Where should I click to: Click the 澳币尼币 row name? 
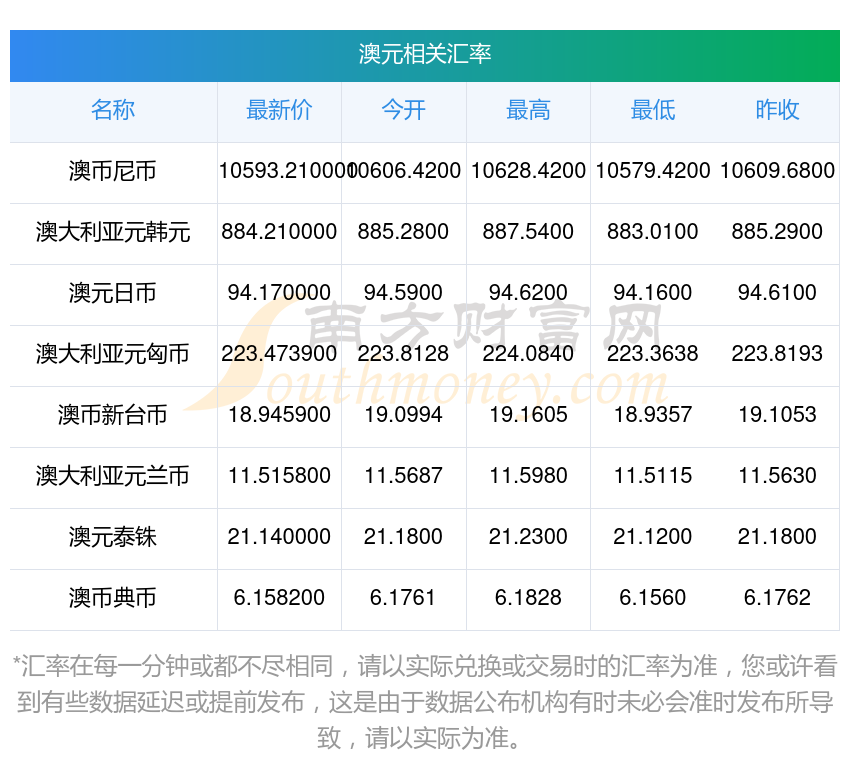pyautogui.click(x=113, y=171)
